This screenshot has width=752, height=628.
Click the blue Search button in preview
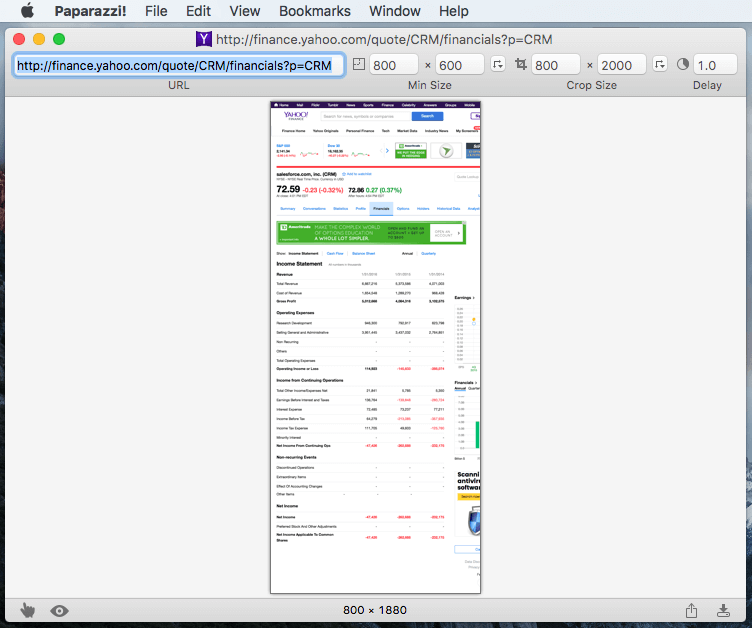(427, 116)
